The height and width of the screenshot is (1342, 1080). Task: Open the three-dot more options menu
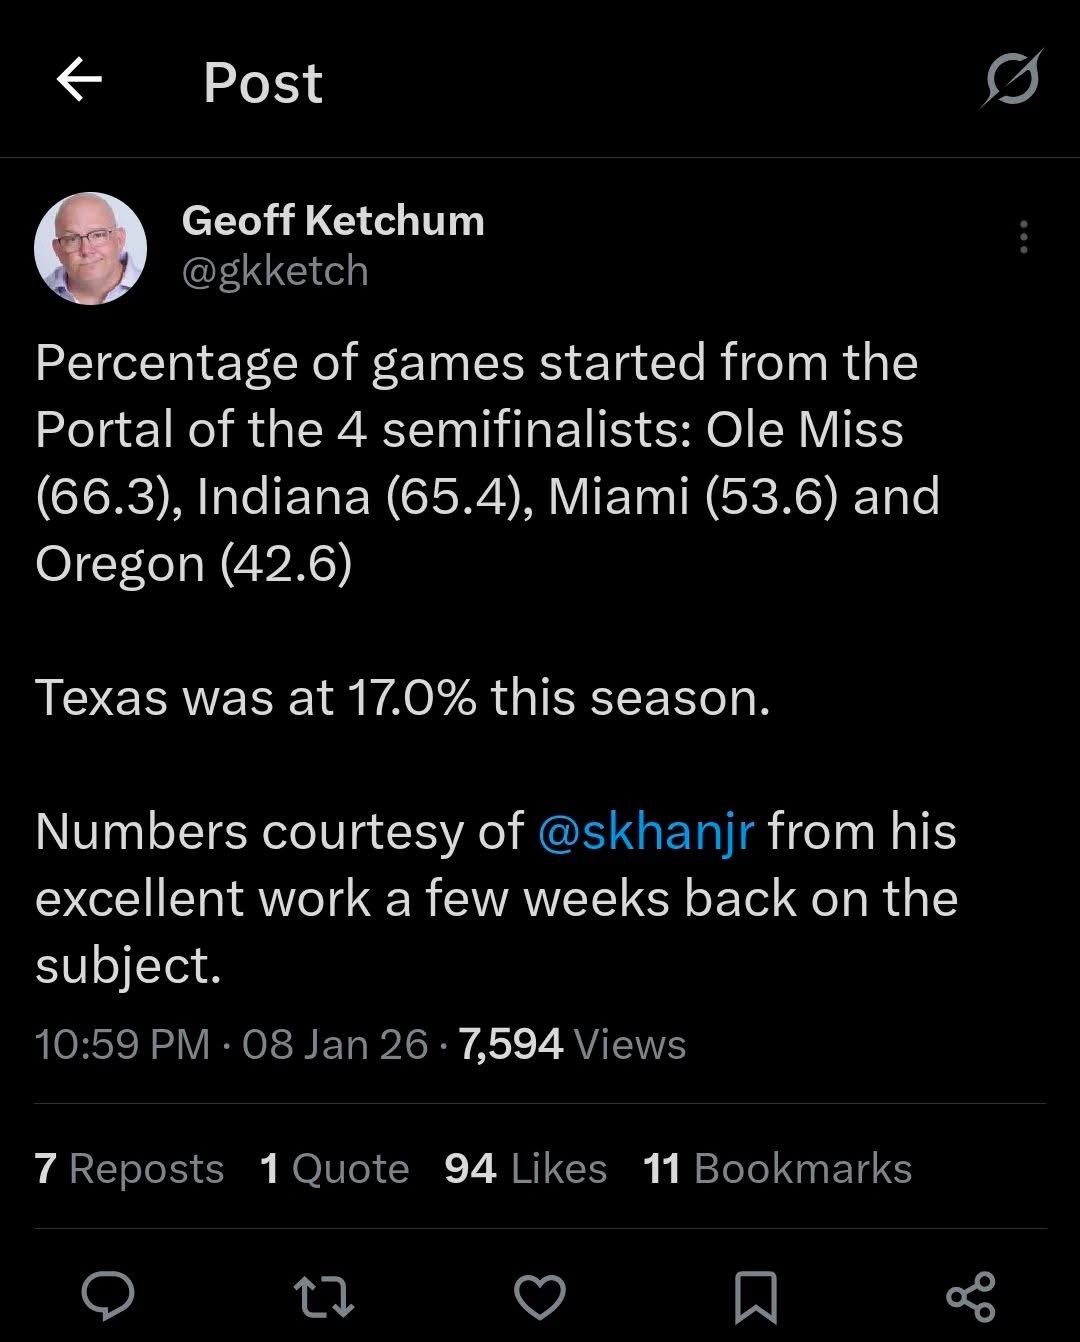(1023, 237)
